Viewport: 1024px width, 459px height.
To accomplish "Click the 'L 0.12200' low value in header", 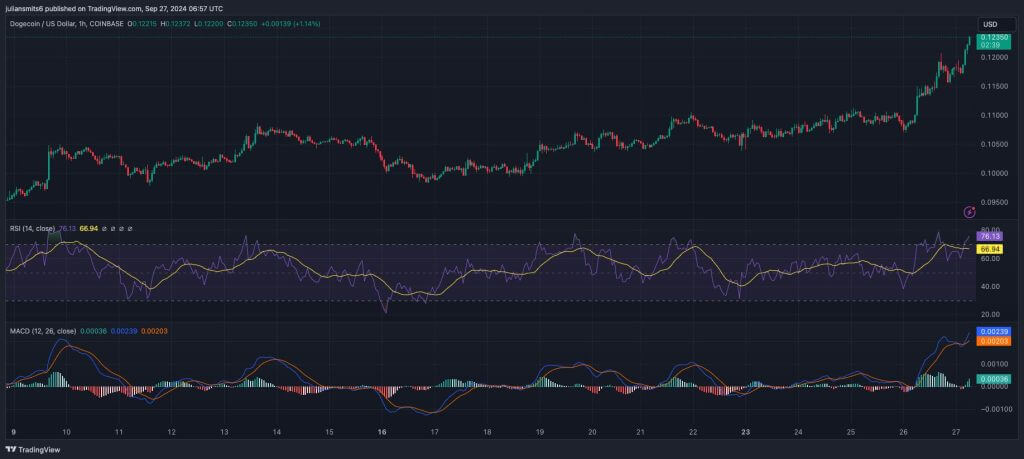I will (x=209, y=24).
